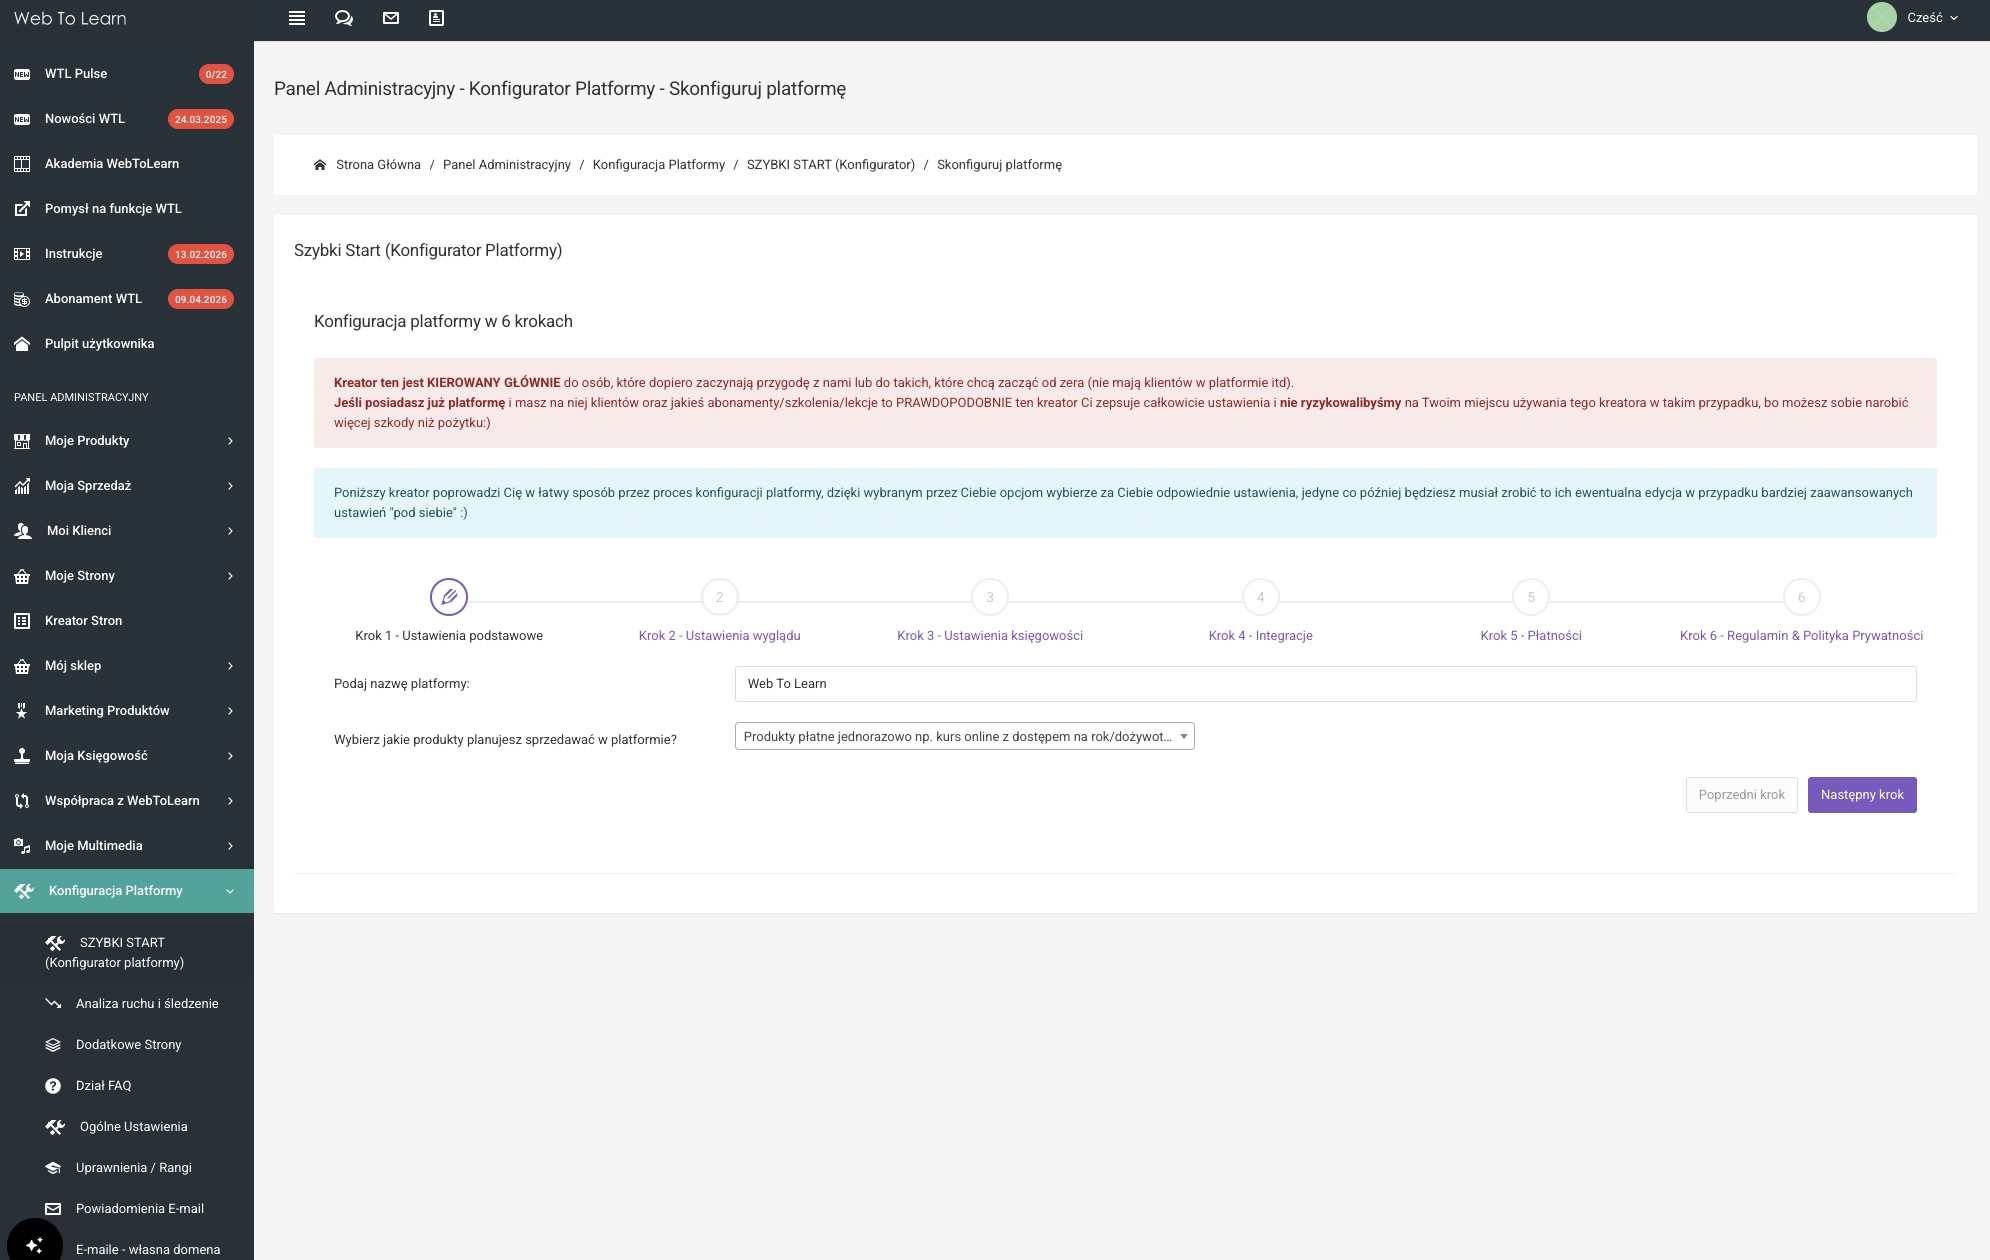Viewport: 1990px width, 1260px height.
Task: Click the Moje Multimedia icon
Action: point(22,846)
